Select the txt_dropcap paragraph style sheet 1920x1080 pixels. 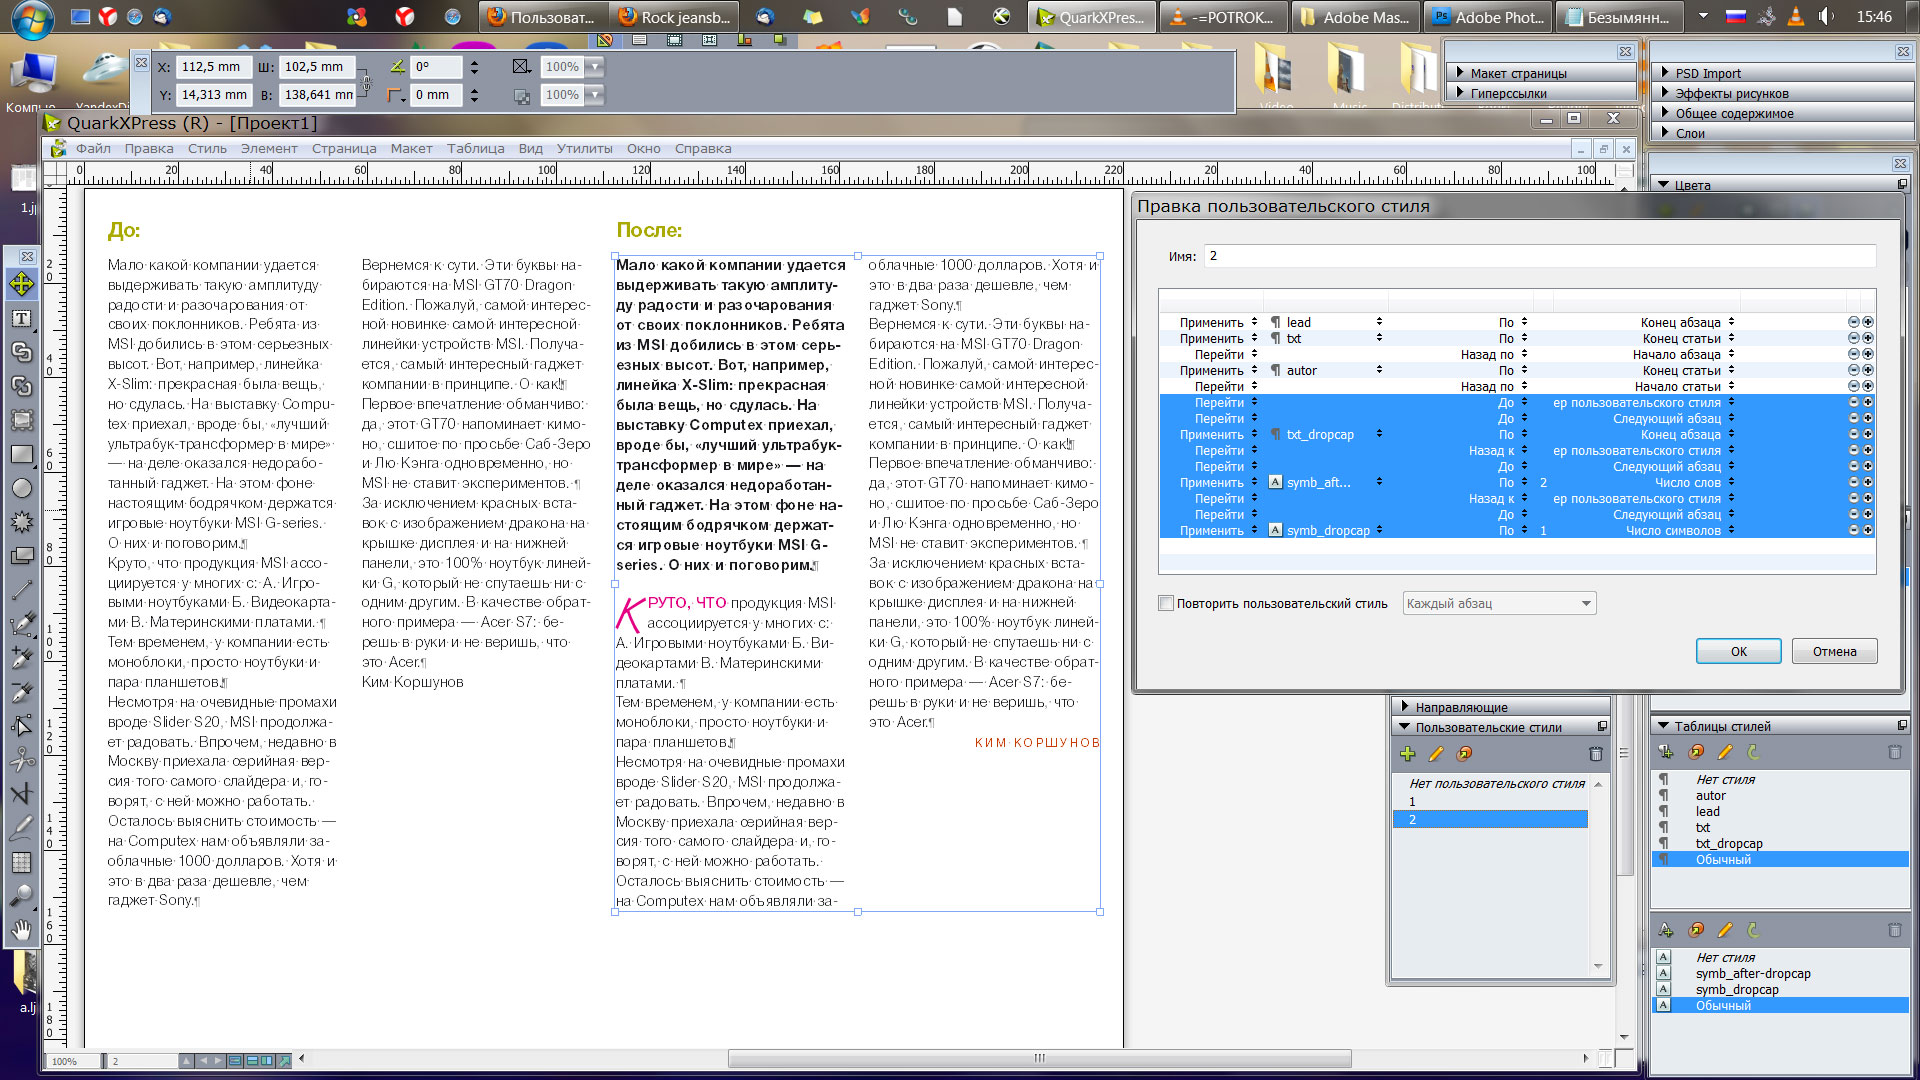(1728, 843)
